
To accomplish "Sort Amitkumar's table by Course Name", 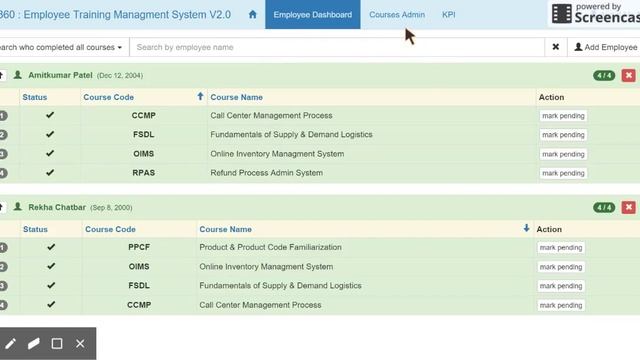I will pos(236,97).
